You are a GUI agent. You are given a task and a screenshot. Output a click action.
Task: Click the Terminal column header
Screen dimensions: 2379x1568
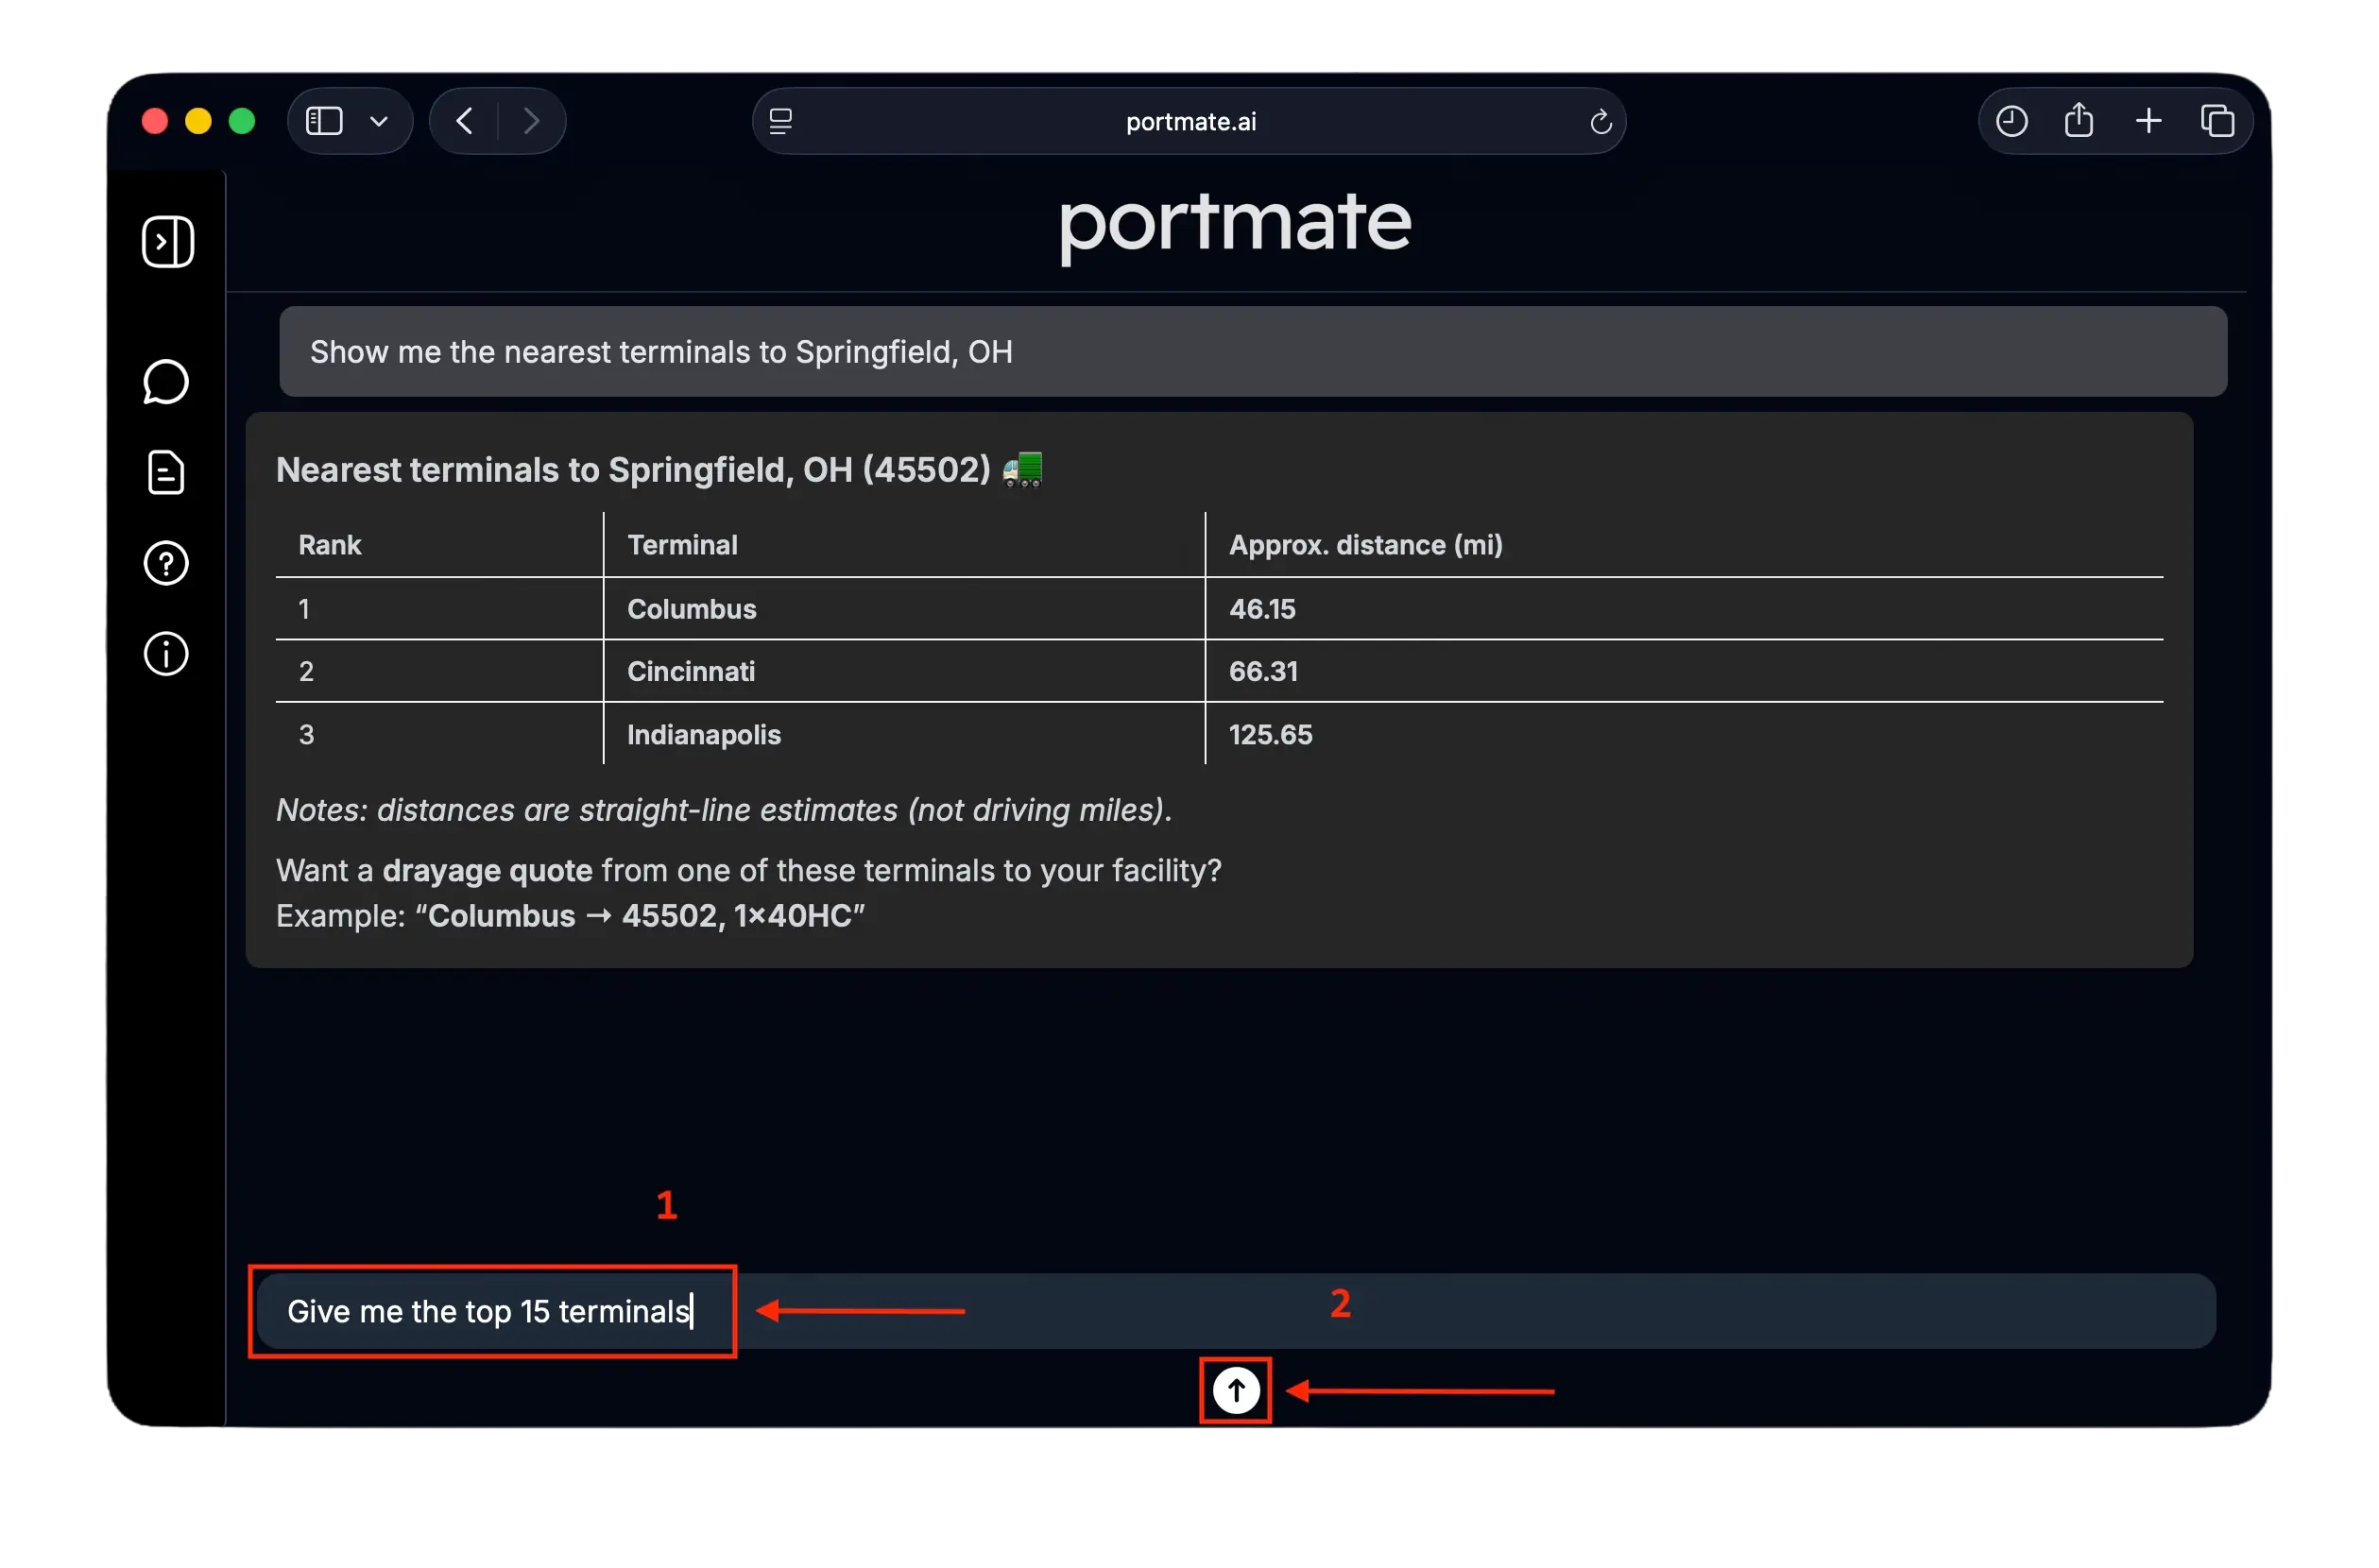(682, 545)
